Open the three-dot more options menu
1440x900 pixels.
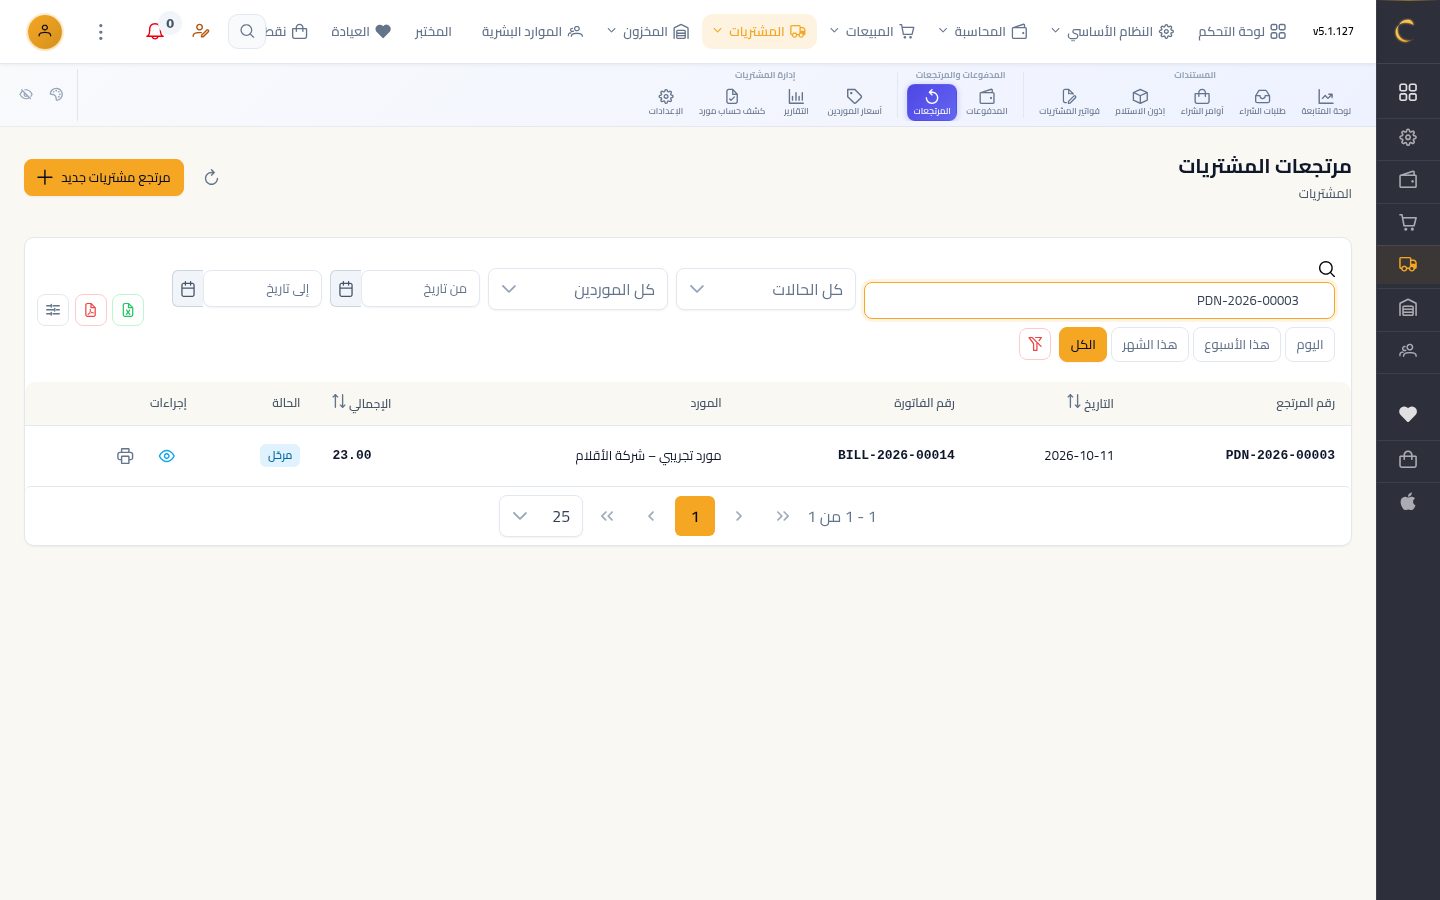100,32
